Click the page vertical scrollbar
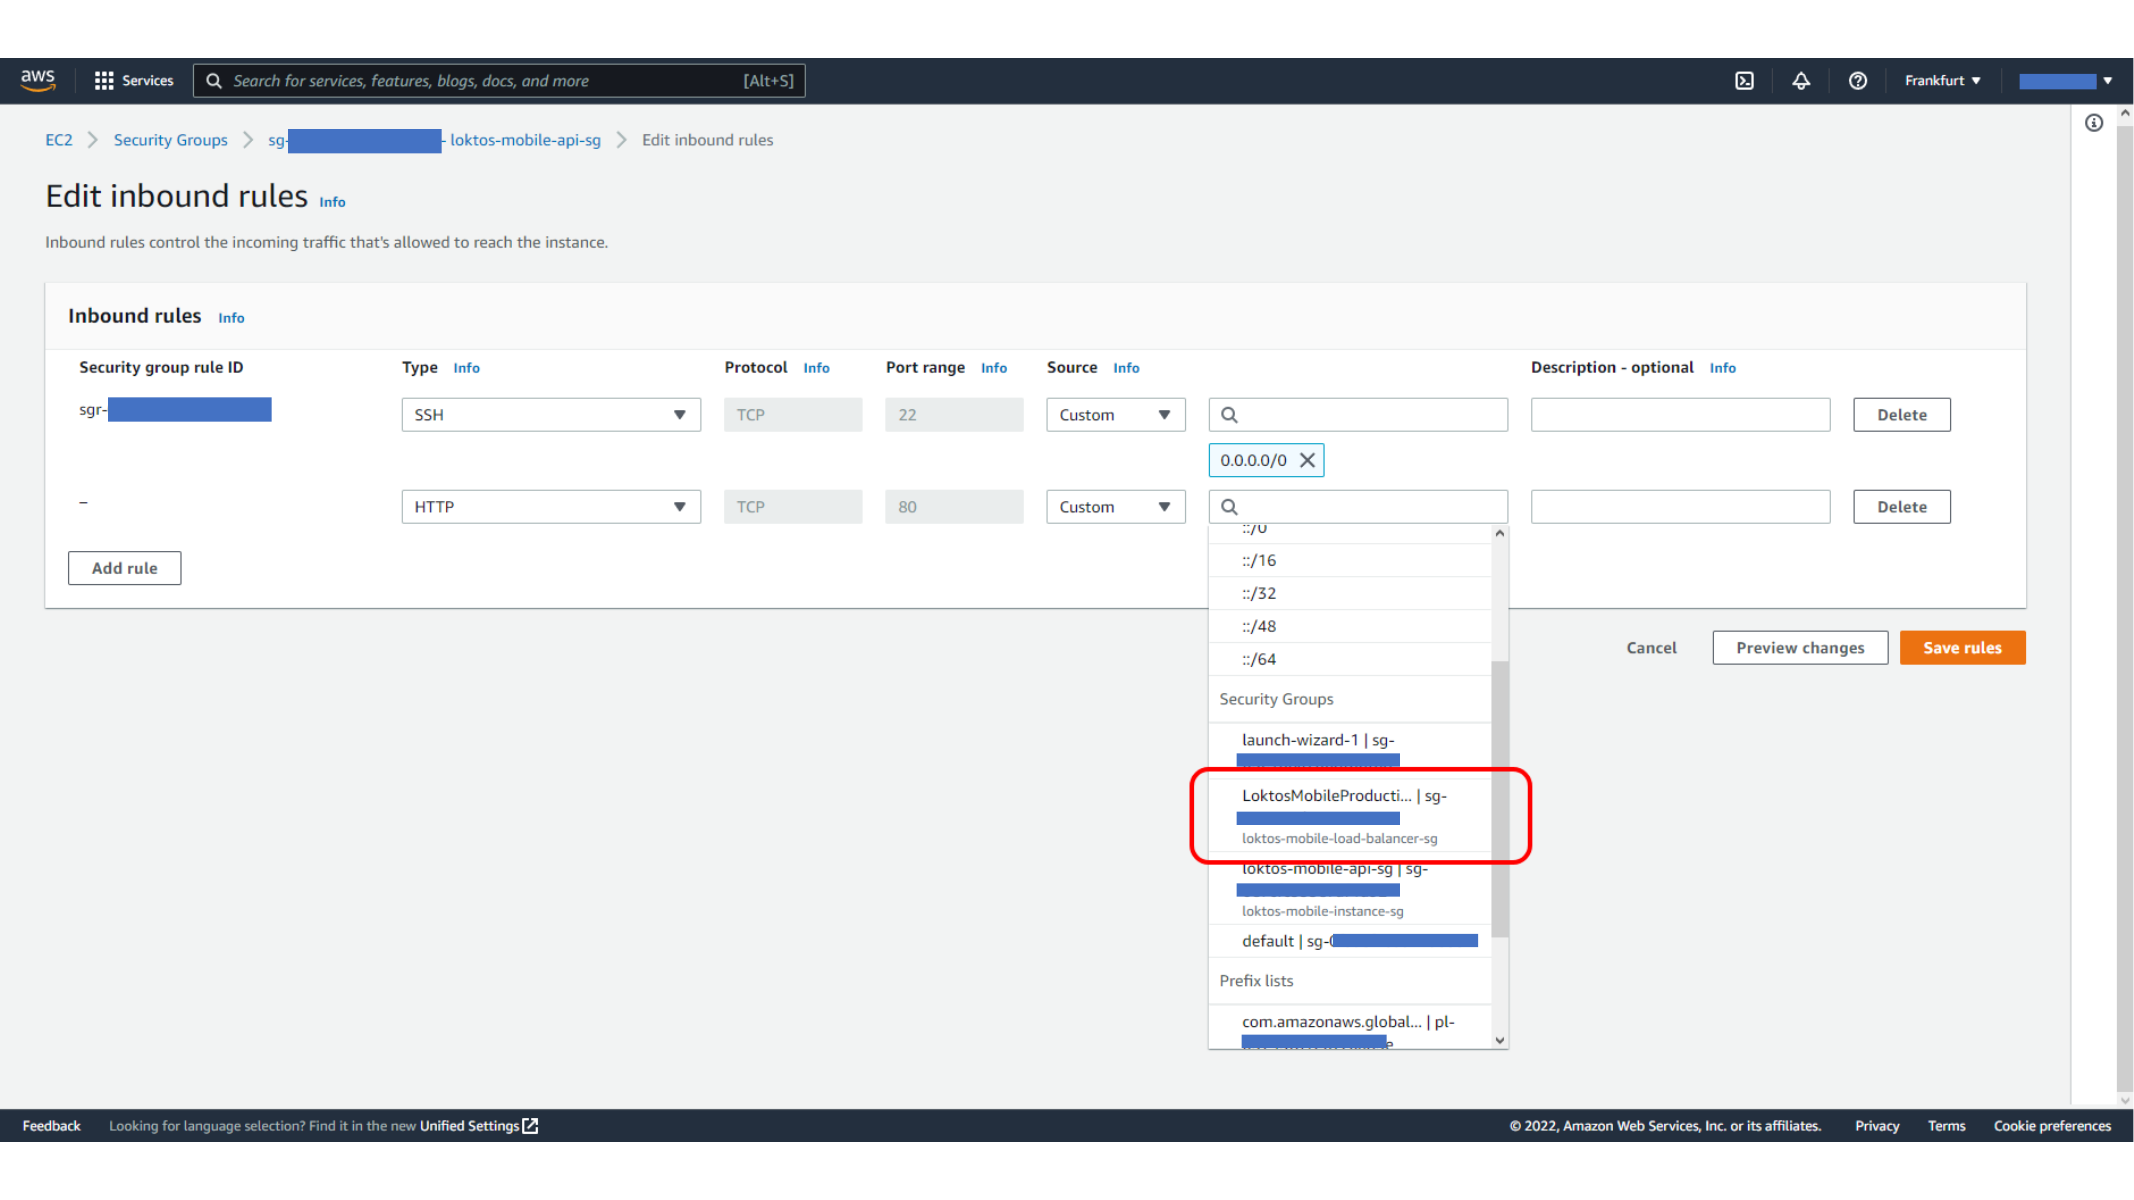Screen dimensions: 2134x1200 pyautogui.click(x=2125, y=606)
